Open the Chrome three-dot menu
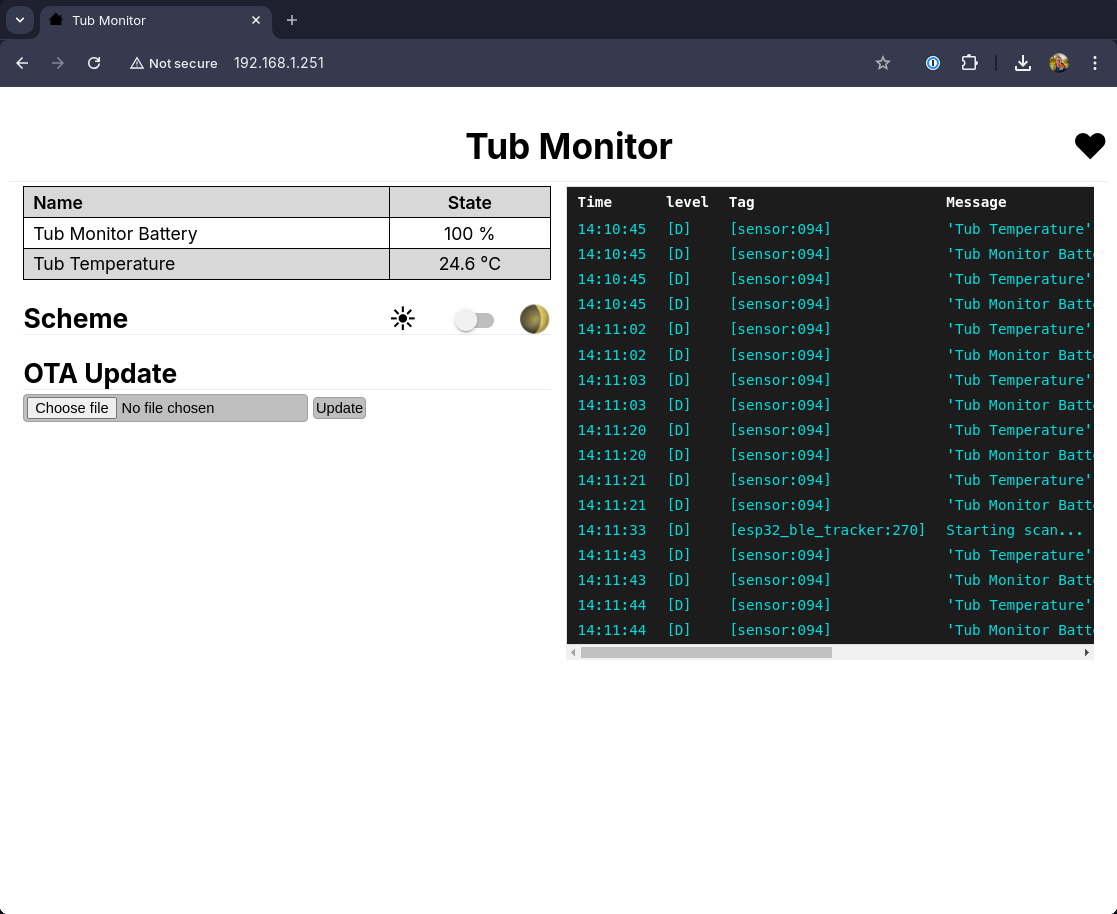Screen dimensions: 1117x914 point(1096,63)
